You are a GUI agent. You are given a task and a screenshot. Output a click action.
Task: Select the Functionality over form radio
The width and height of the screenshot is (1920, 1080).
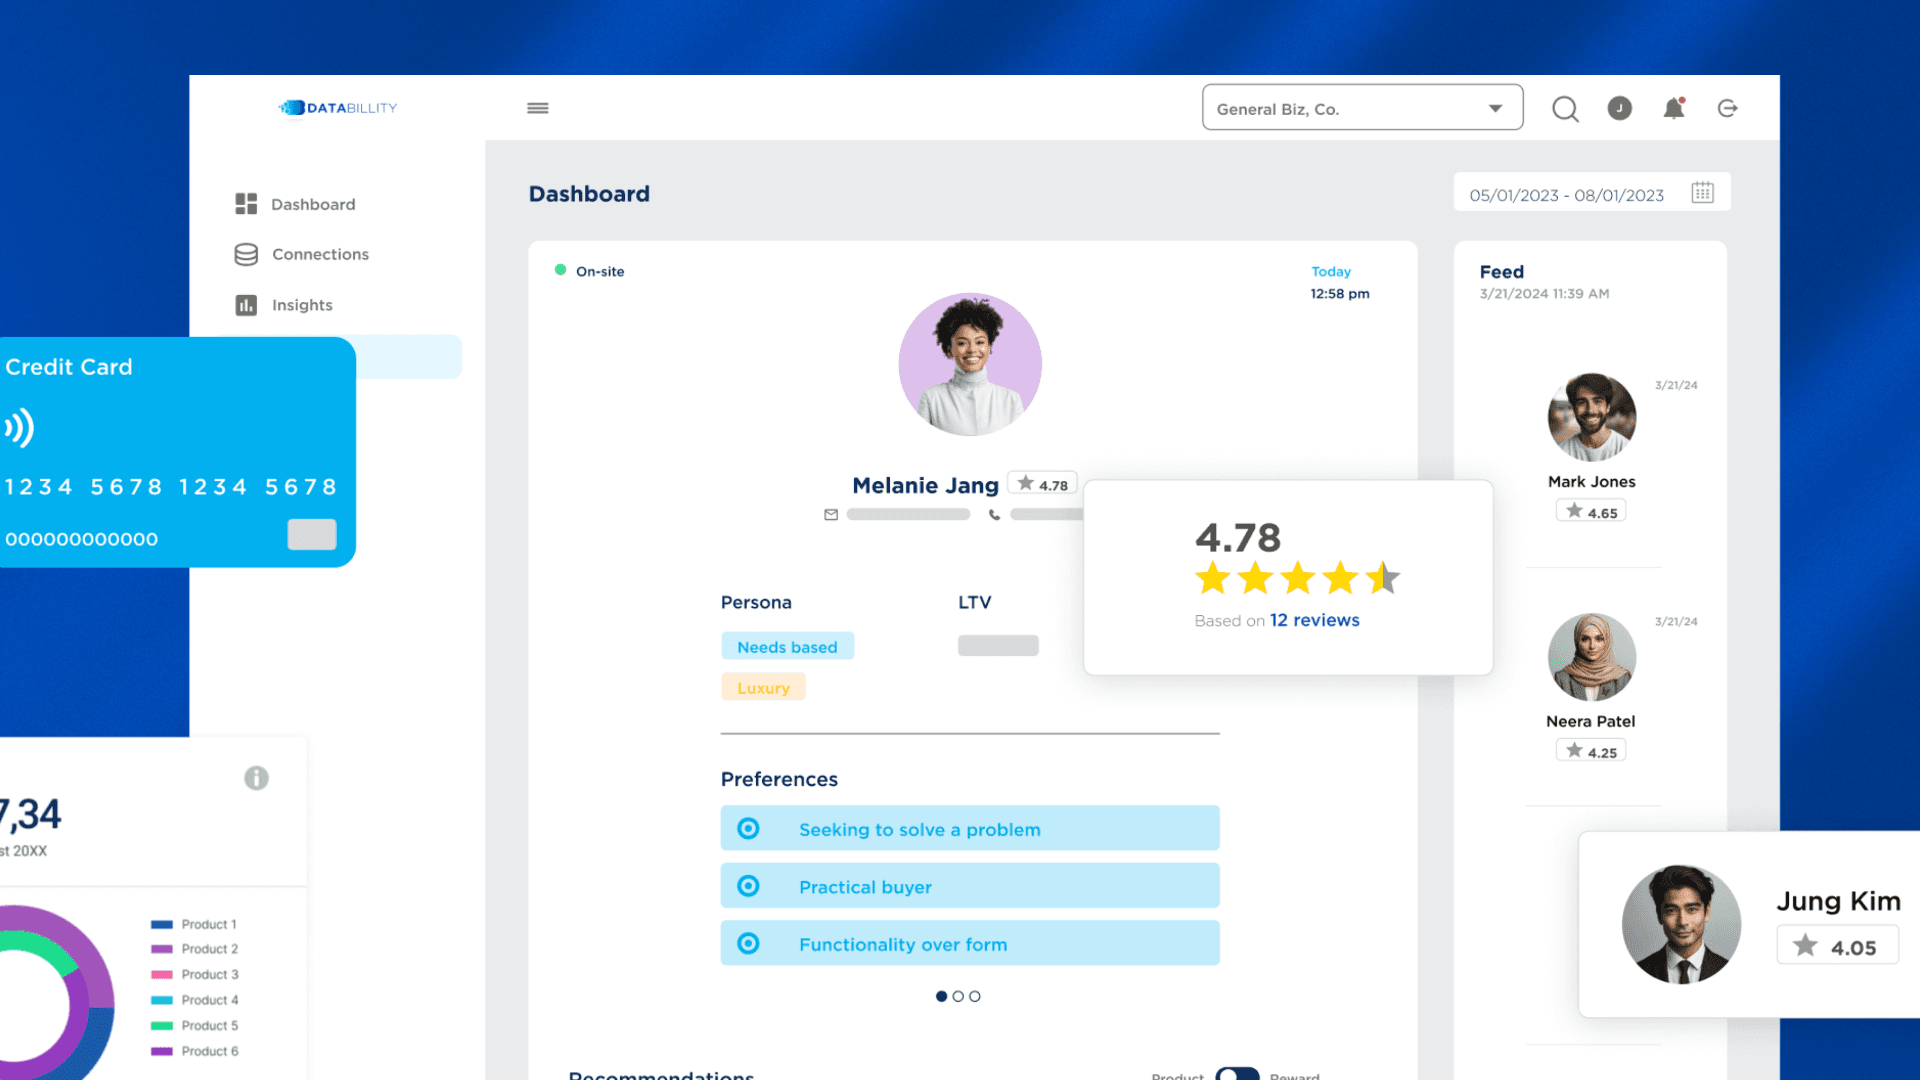click(x=748, y=943)
